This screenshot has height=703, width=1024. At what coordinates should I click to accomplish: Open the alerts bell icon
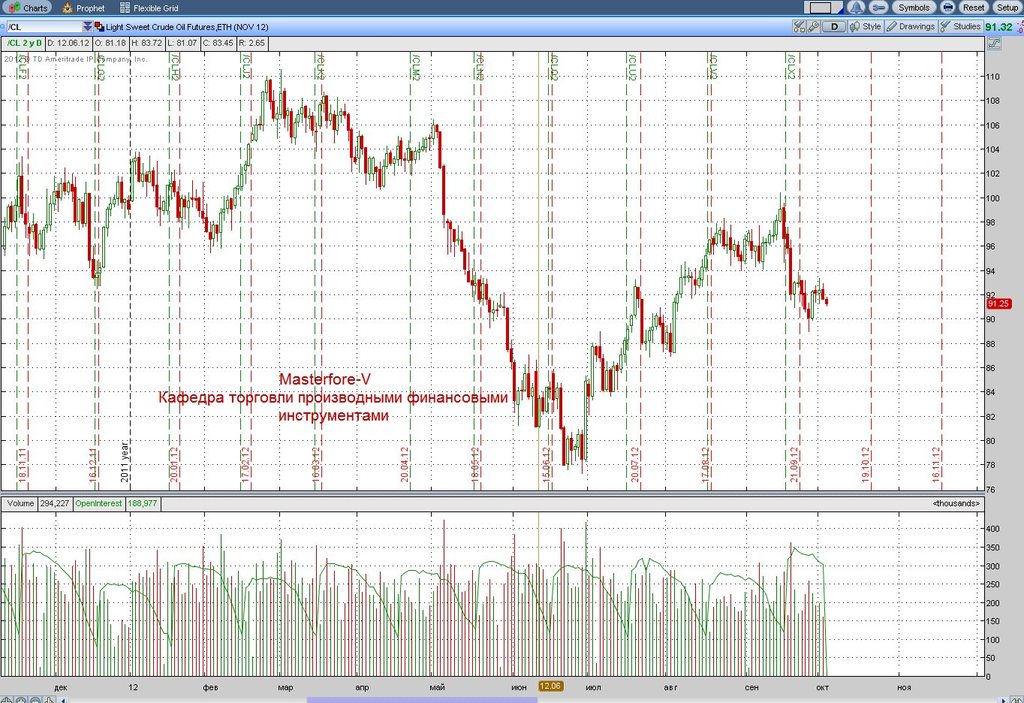(x=856, y=7)
